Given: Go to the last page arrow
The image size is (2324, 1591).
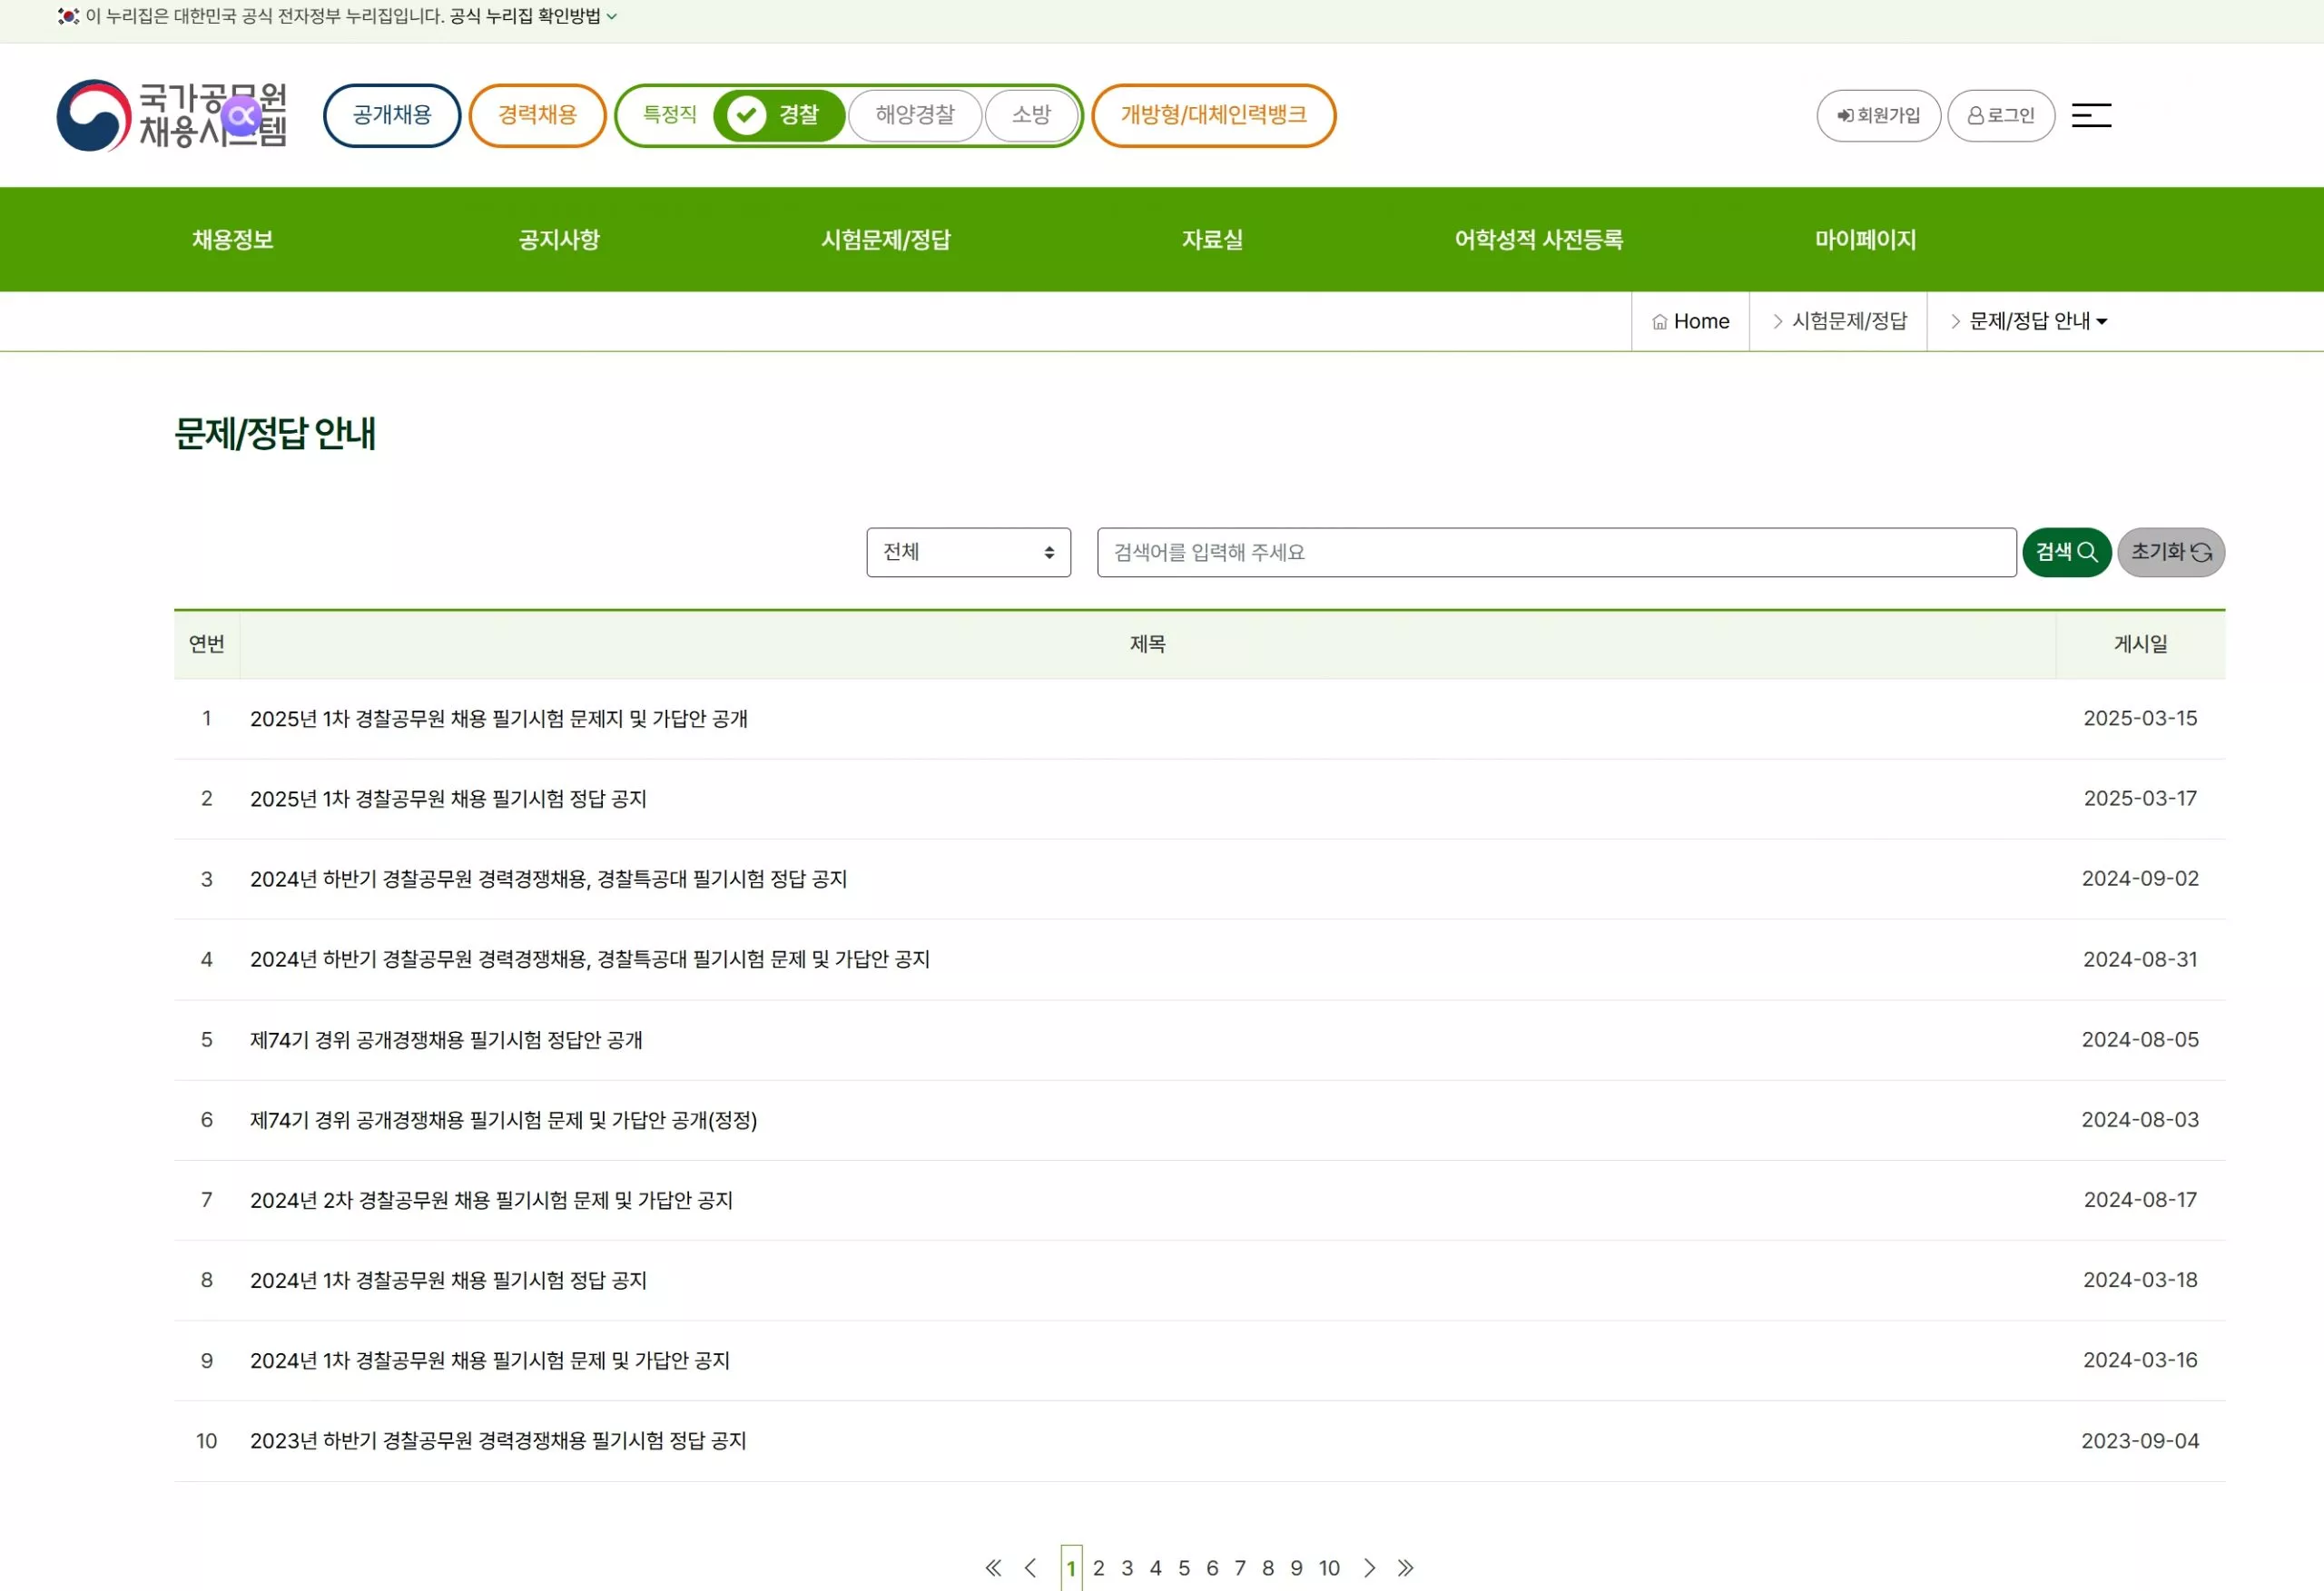Looking at the screenshot, I should click(x=1405, y=1567).
